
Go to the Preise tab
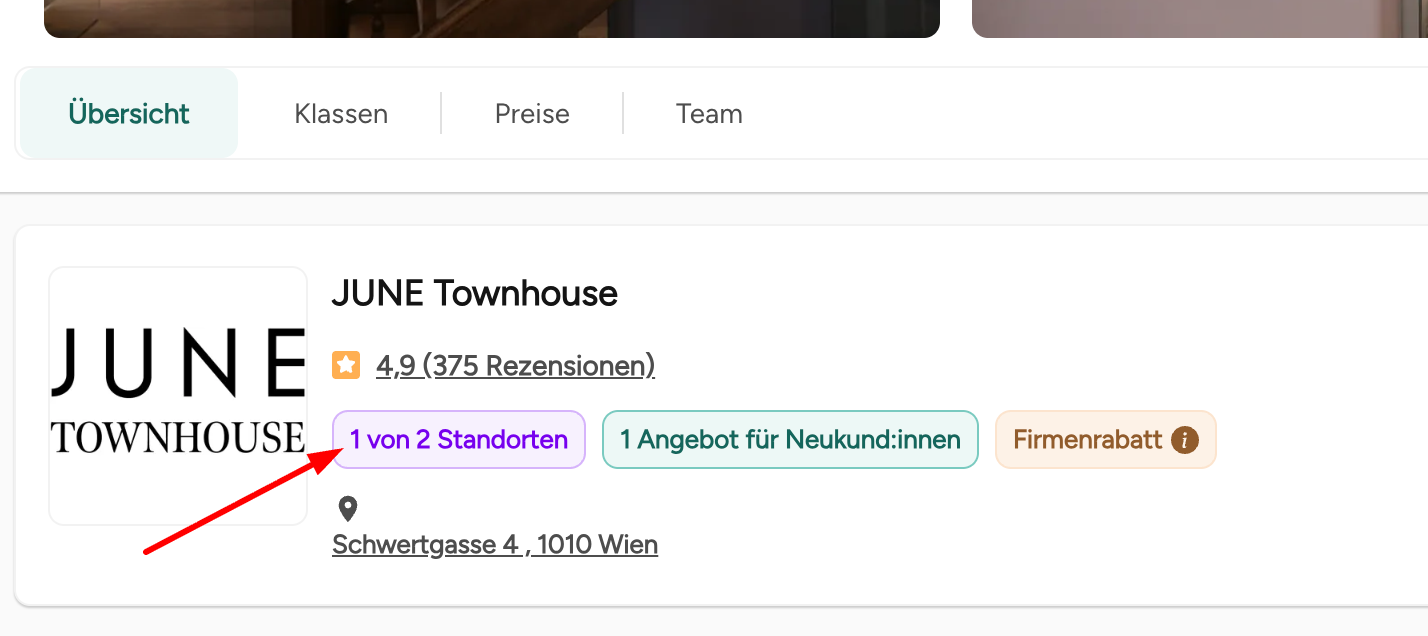pyautogui.click(x=532, y=114)
